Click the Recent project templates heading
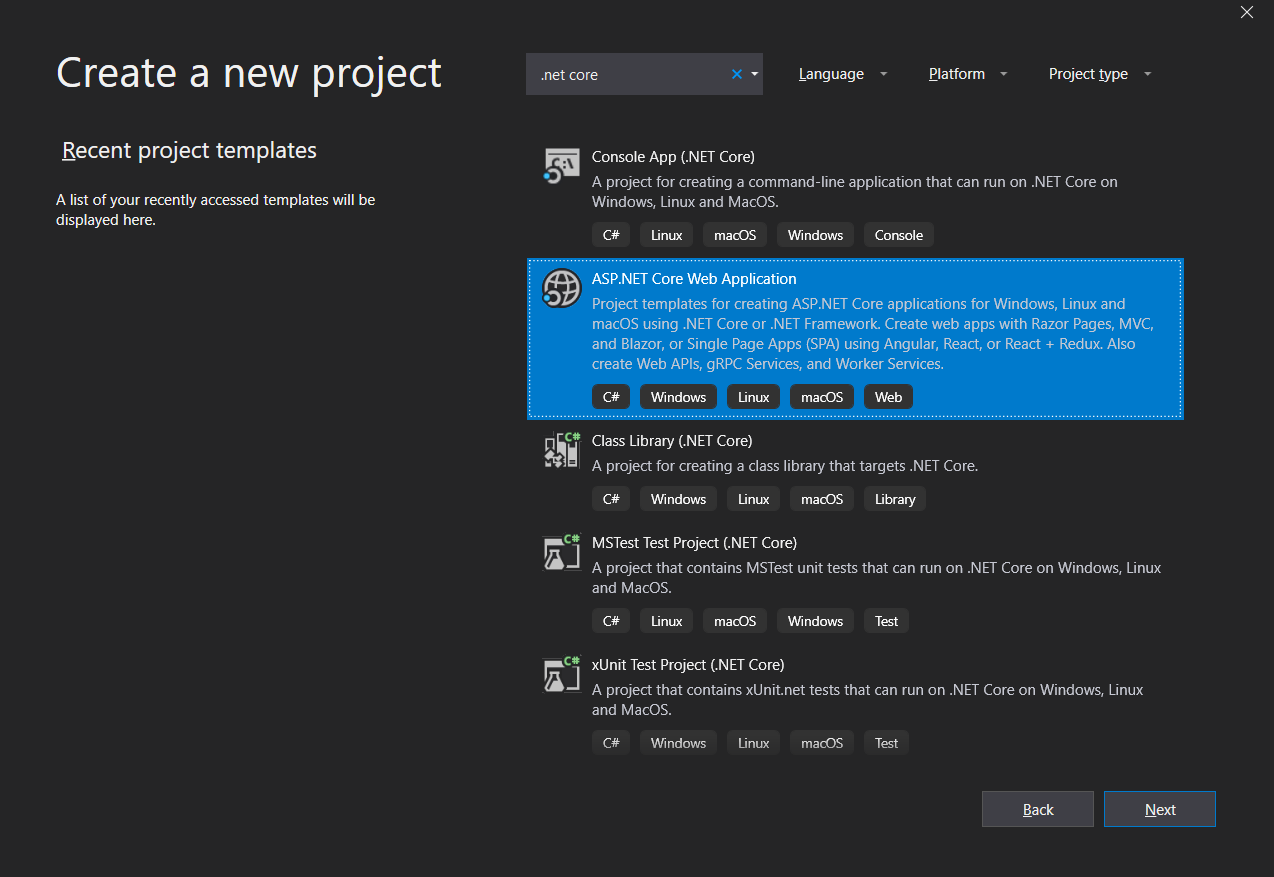The height and width of the screenshot is (877, 1274). point(188,150)
